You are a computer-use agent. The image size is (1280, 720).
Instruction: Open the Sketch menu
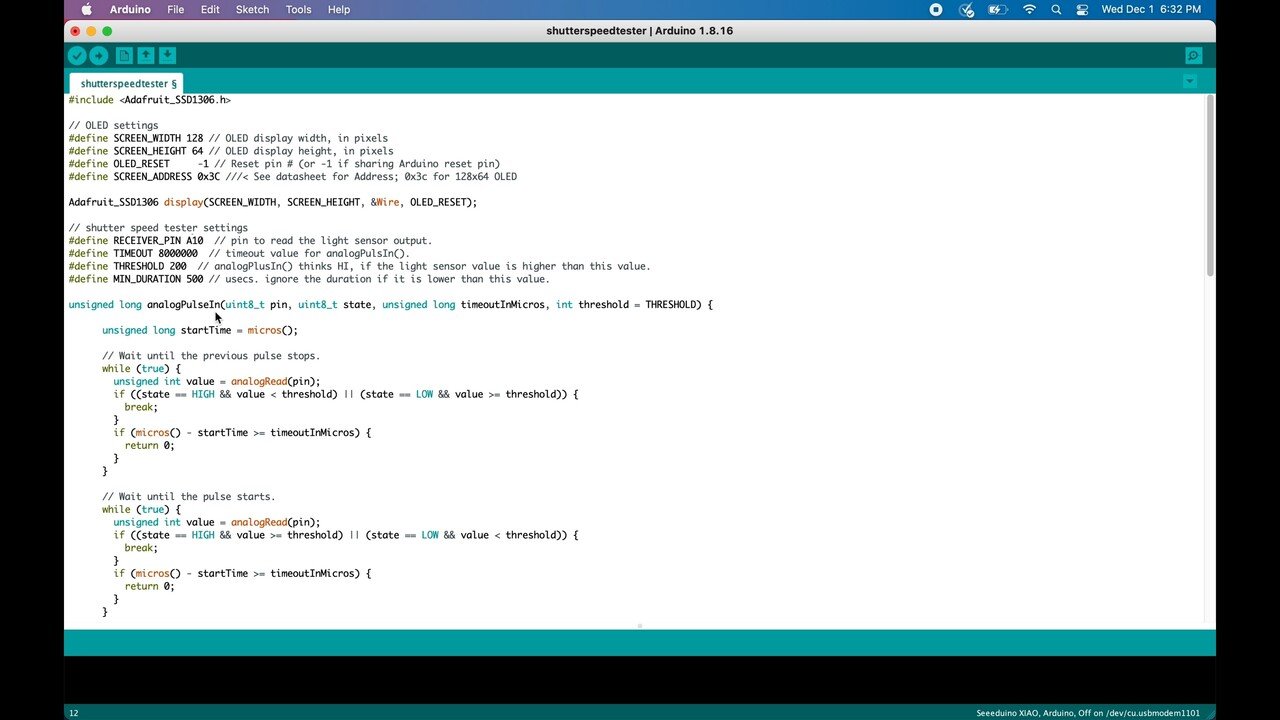pos(252,9)
